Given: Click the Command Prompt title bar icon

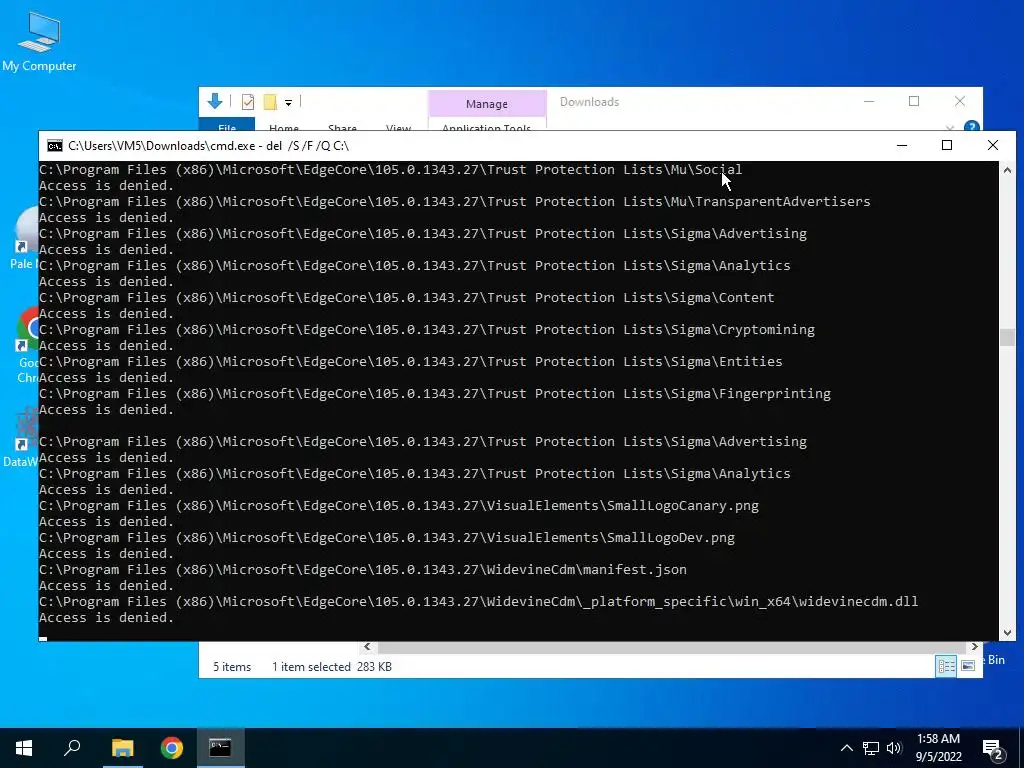Looking at the screenshot, I should [55, 146].
